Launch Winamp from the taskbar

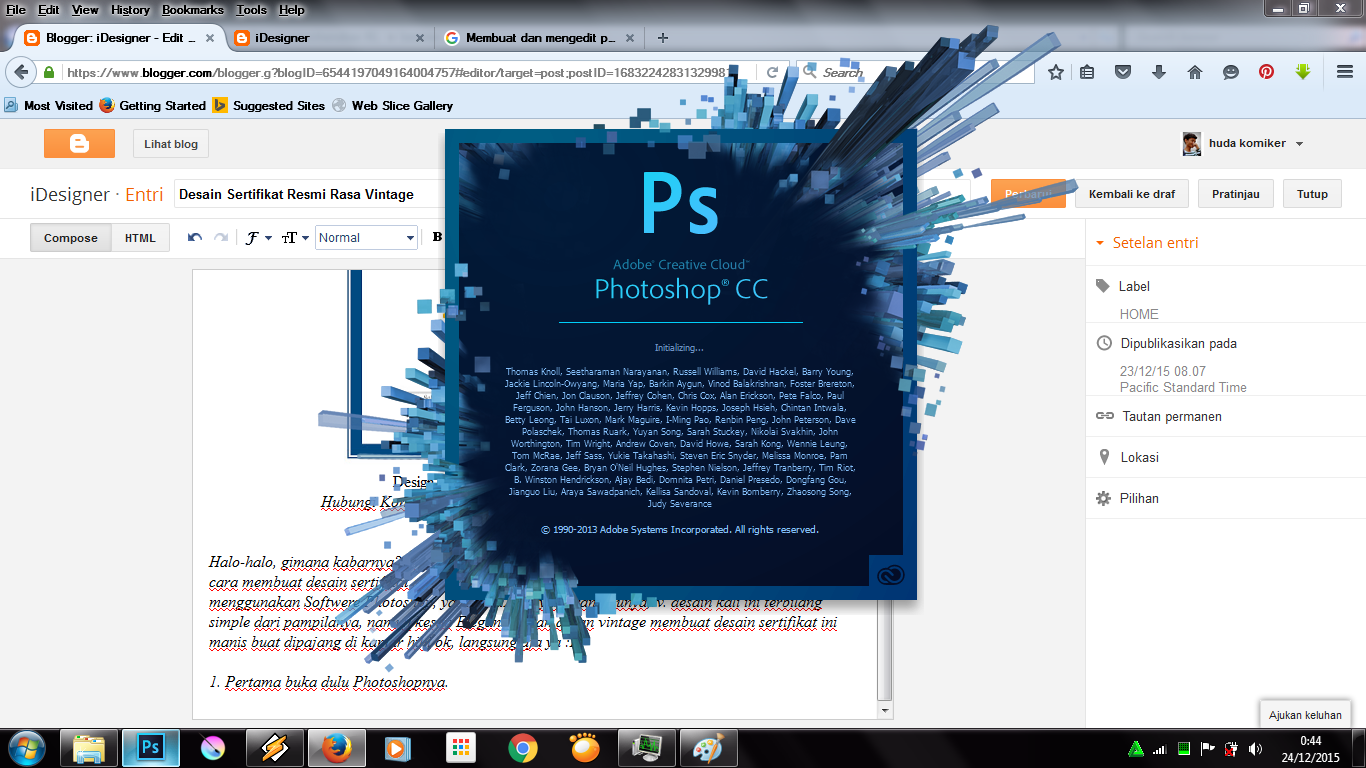275,747
